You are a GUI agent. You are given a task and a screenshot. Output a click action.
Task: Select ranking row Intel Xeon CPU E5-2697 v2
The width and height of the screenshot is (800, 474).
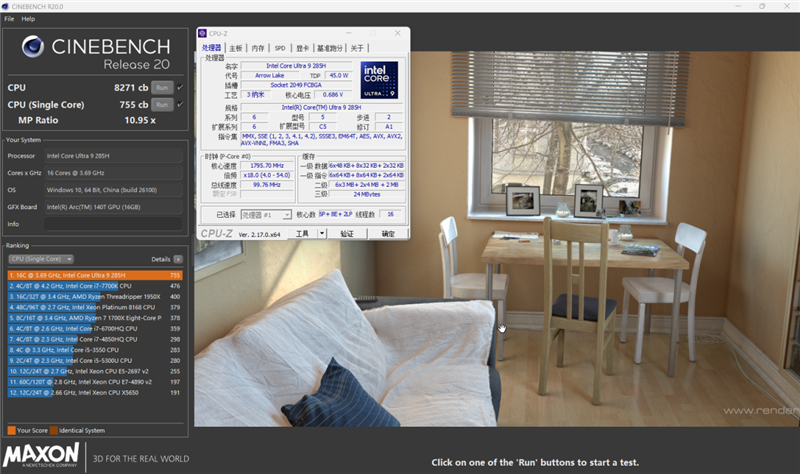[x=95, y=371]
